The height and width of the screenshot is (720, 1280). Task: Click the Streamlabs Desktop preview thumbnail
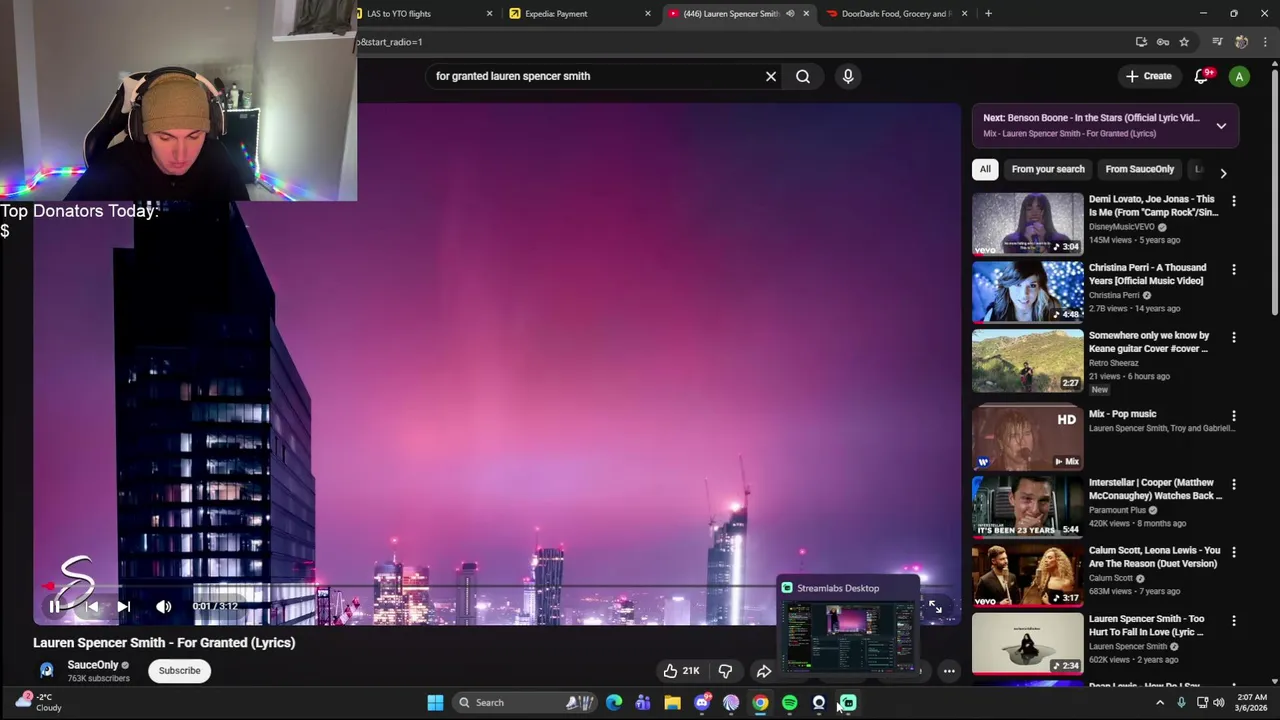point(849,636)
